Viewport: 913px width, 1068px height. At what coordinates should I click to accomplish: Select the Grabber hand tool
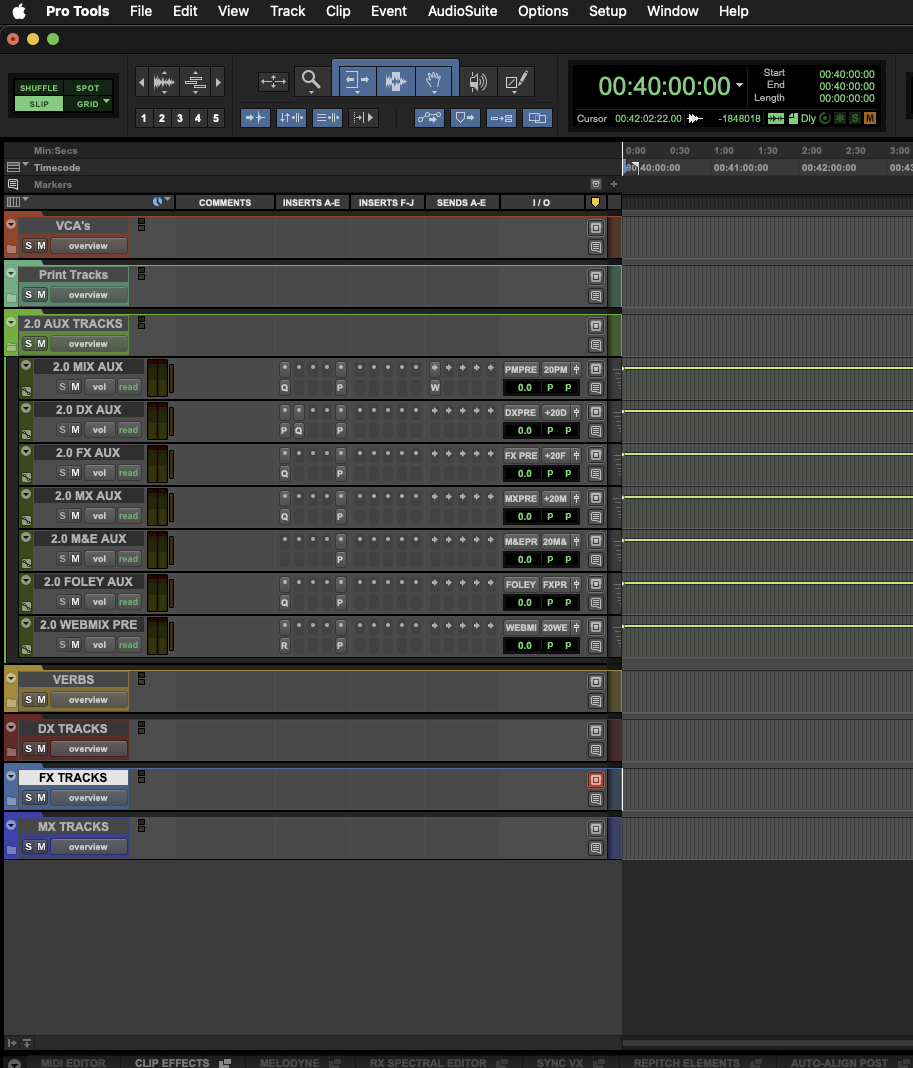tap(434, 80)
